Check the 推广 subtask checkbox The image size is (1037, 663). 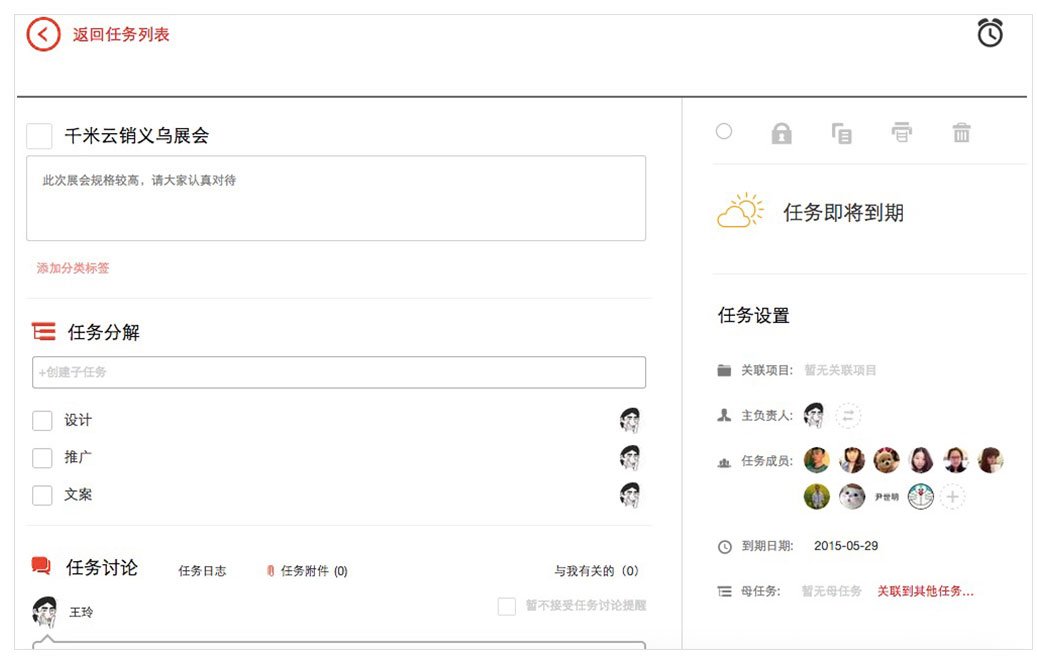pyautogui.click(x=41, y=457)
